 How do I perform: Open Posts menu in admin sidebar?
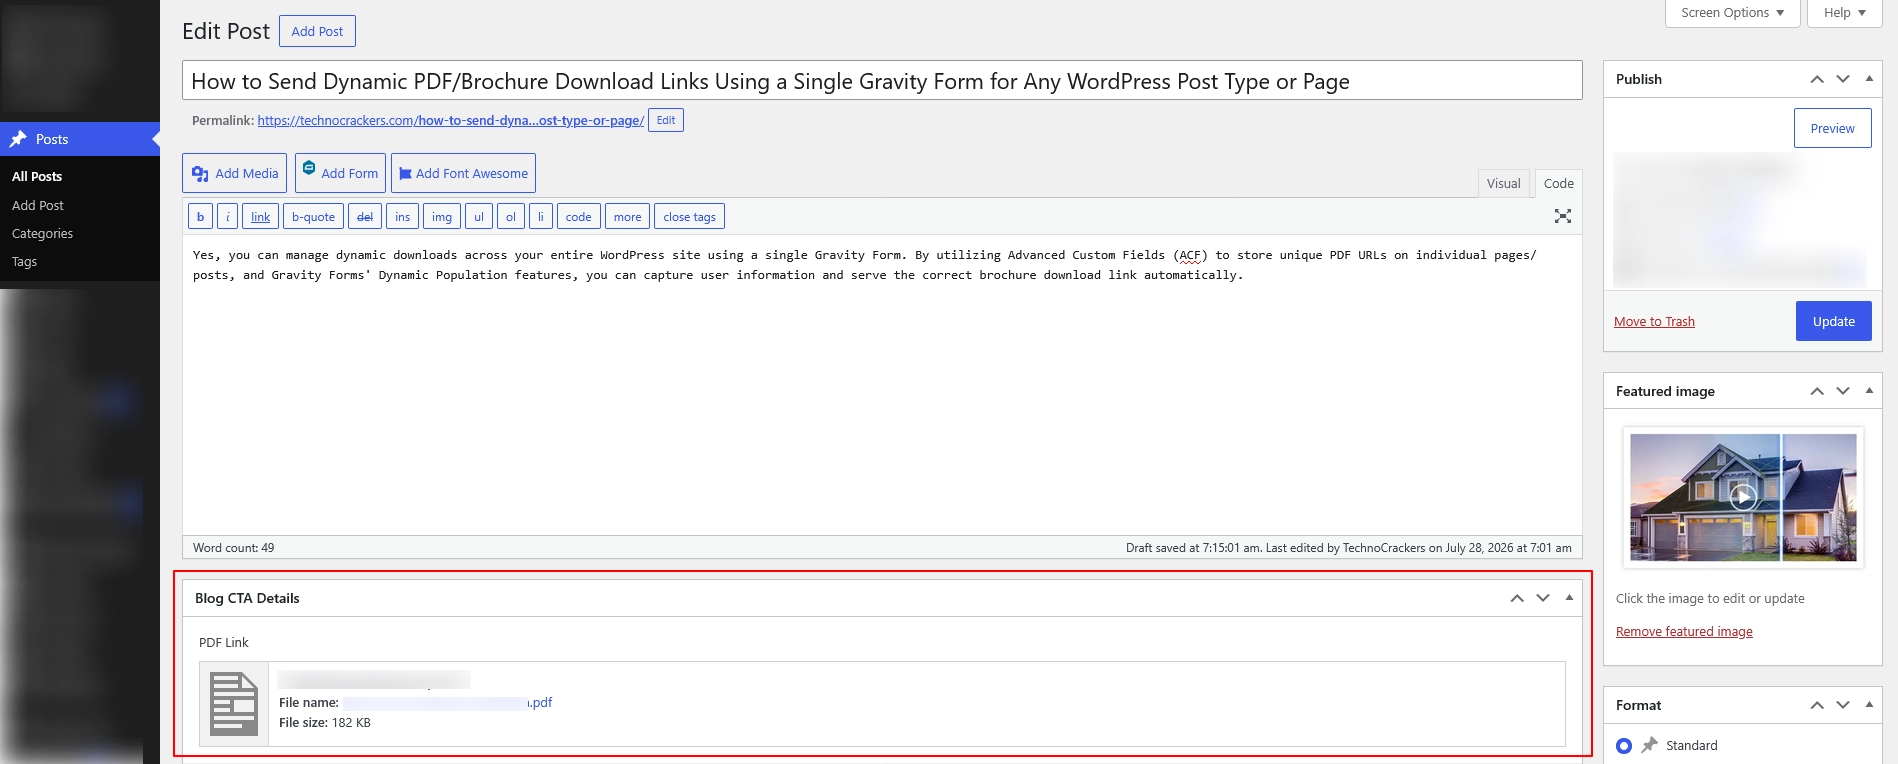click(80, 139)
